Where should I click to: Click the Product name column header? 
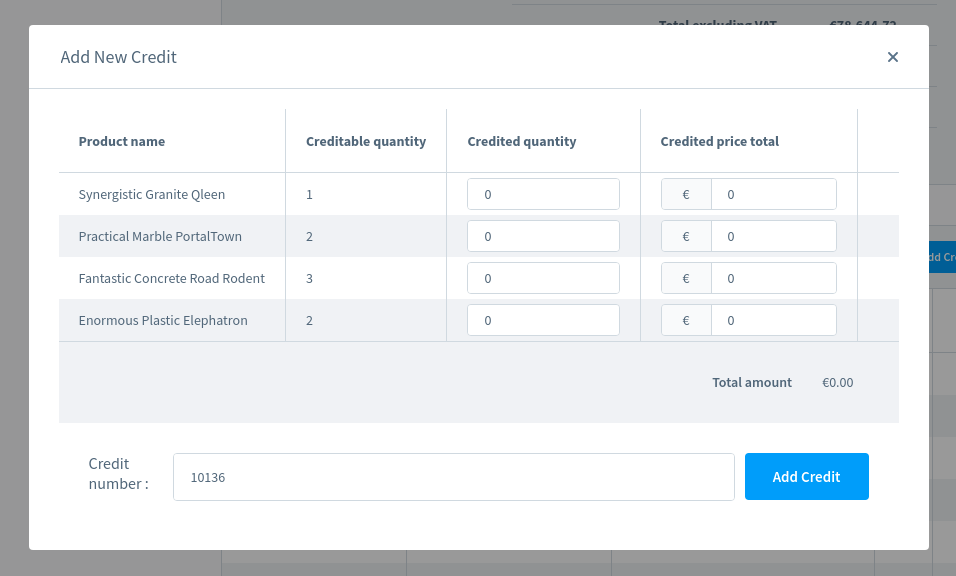click(122, 141)
